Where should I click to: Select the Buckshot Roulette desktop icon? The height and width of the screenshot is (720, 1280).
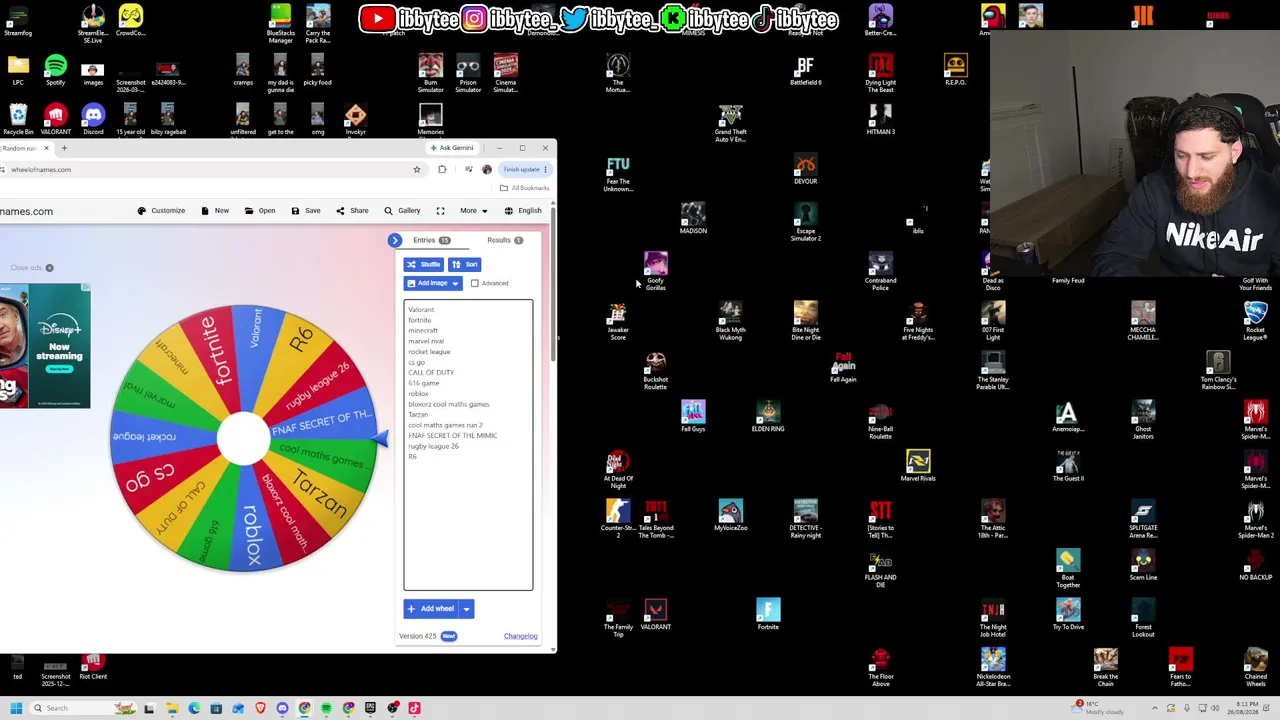pos(656,370)
